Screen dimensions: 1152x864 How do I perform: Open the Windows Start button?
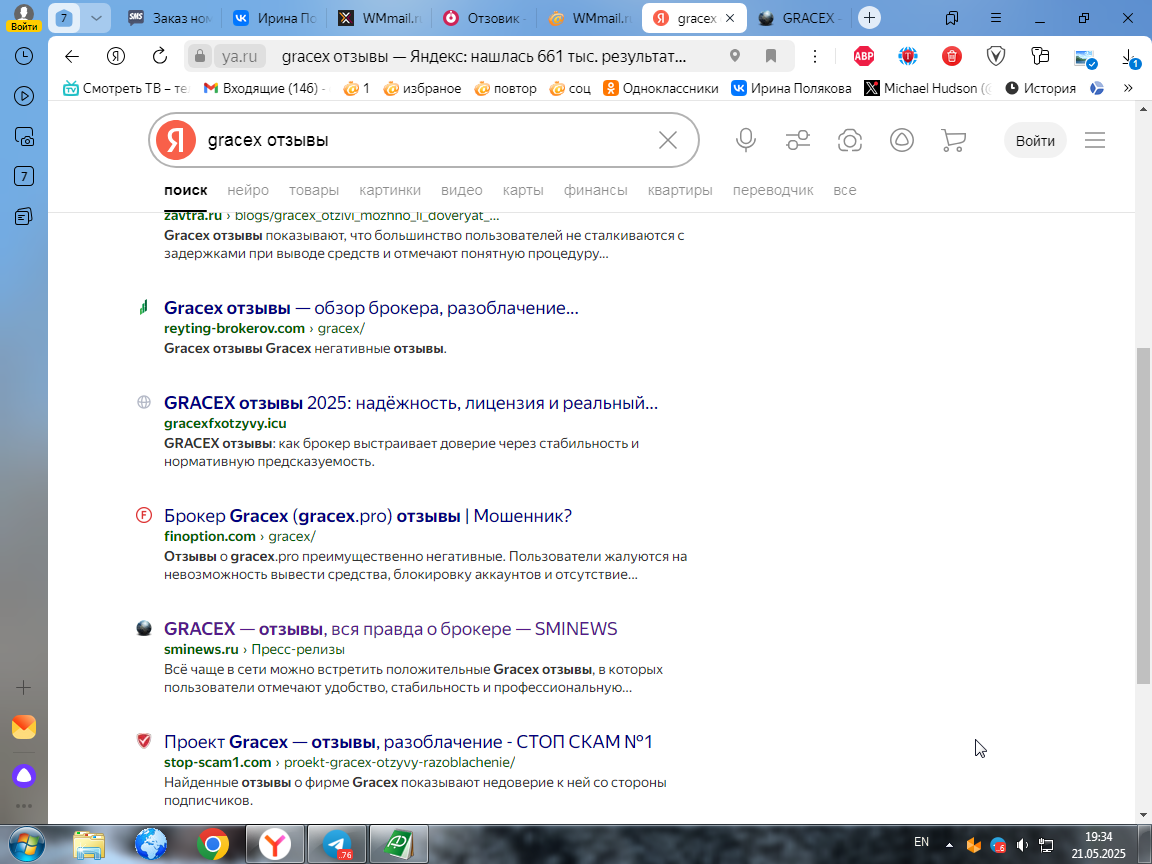pos(26,844)
